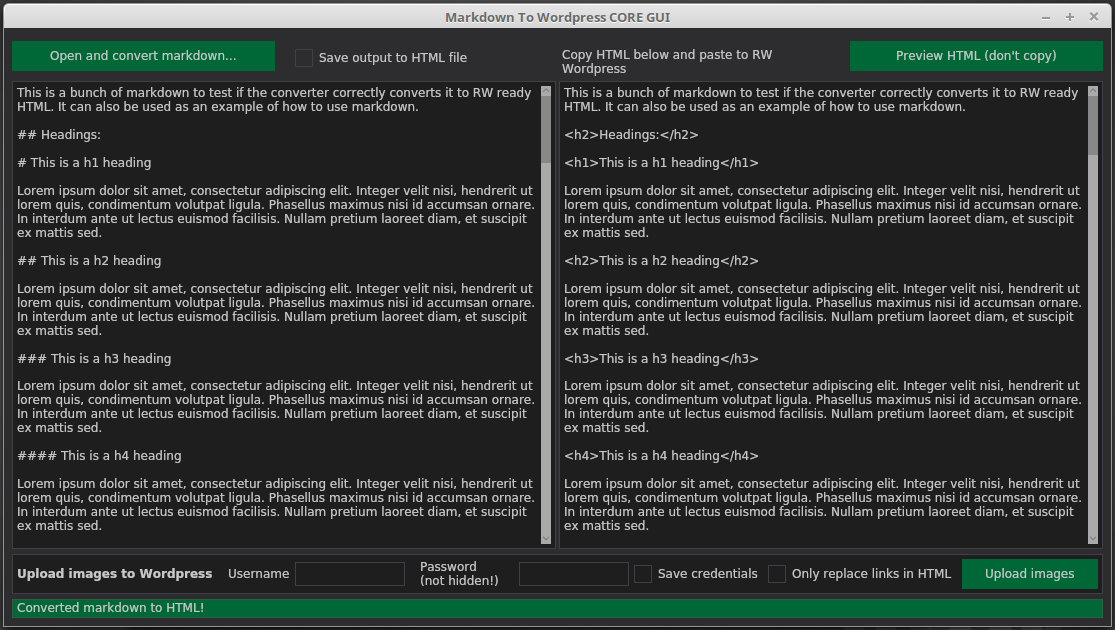1115x630 pixels.
Task: Click '## This is a h2 heading' line
Action: [89, 260]
